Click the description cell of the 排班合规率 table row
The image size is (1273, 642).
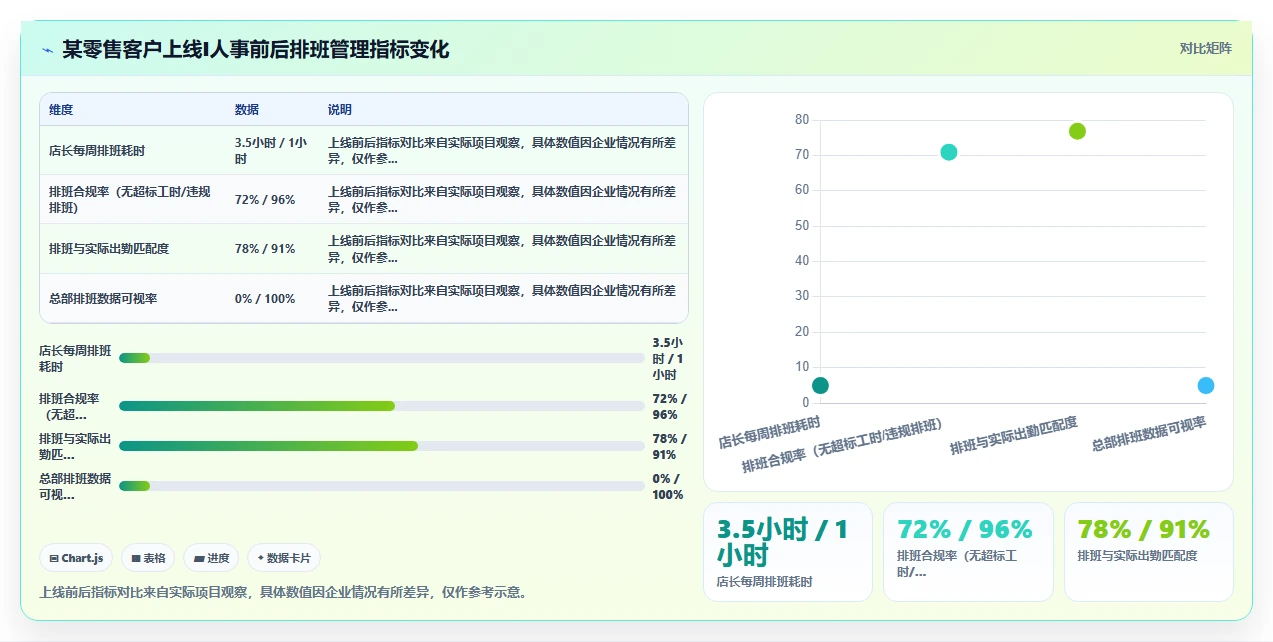(501, 200)
